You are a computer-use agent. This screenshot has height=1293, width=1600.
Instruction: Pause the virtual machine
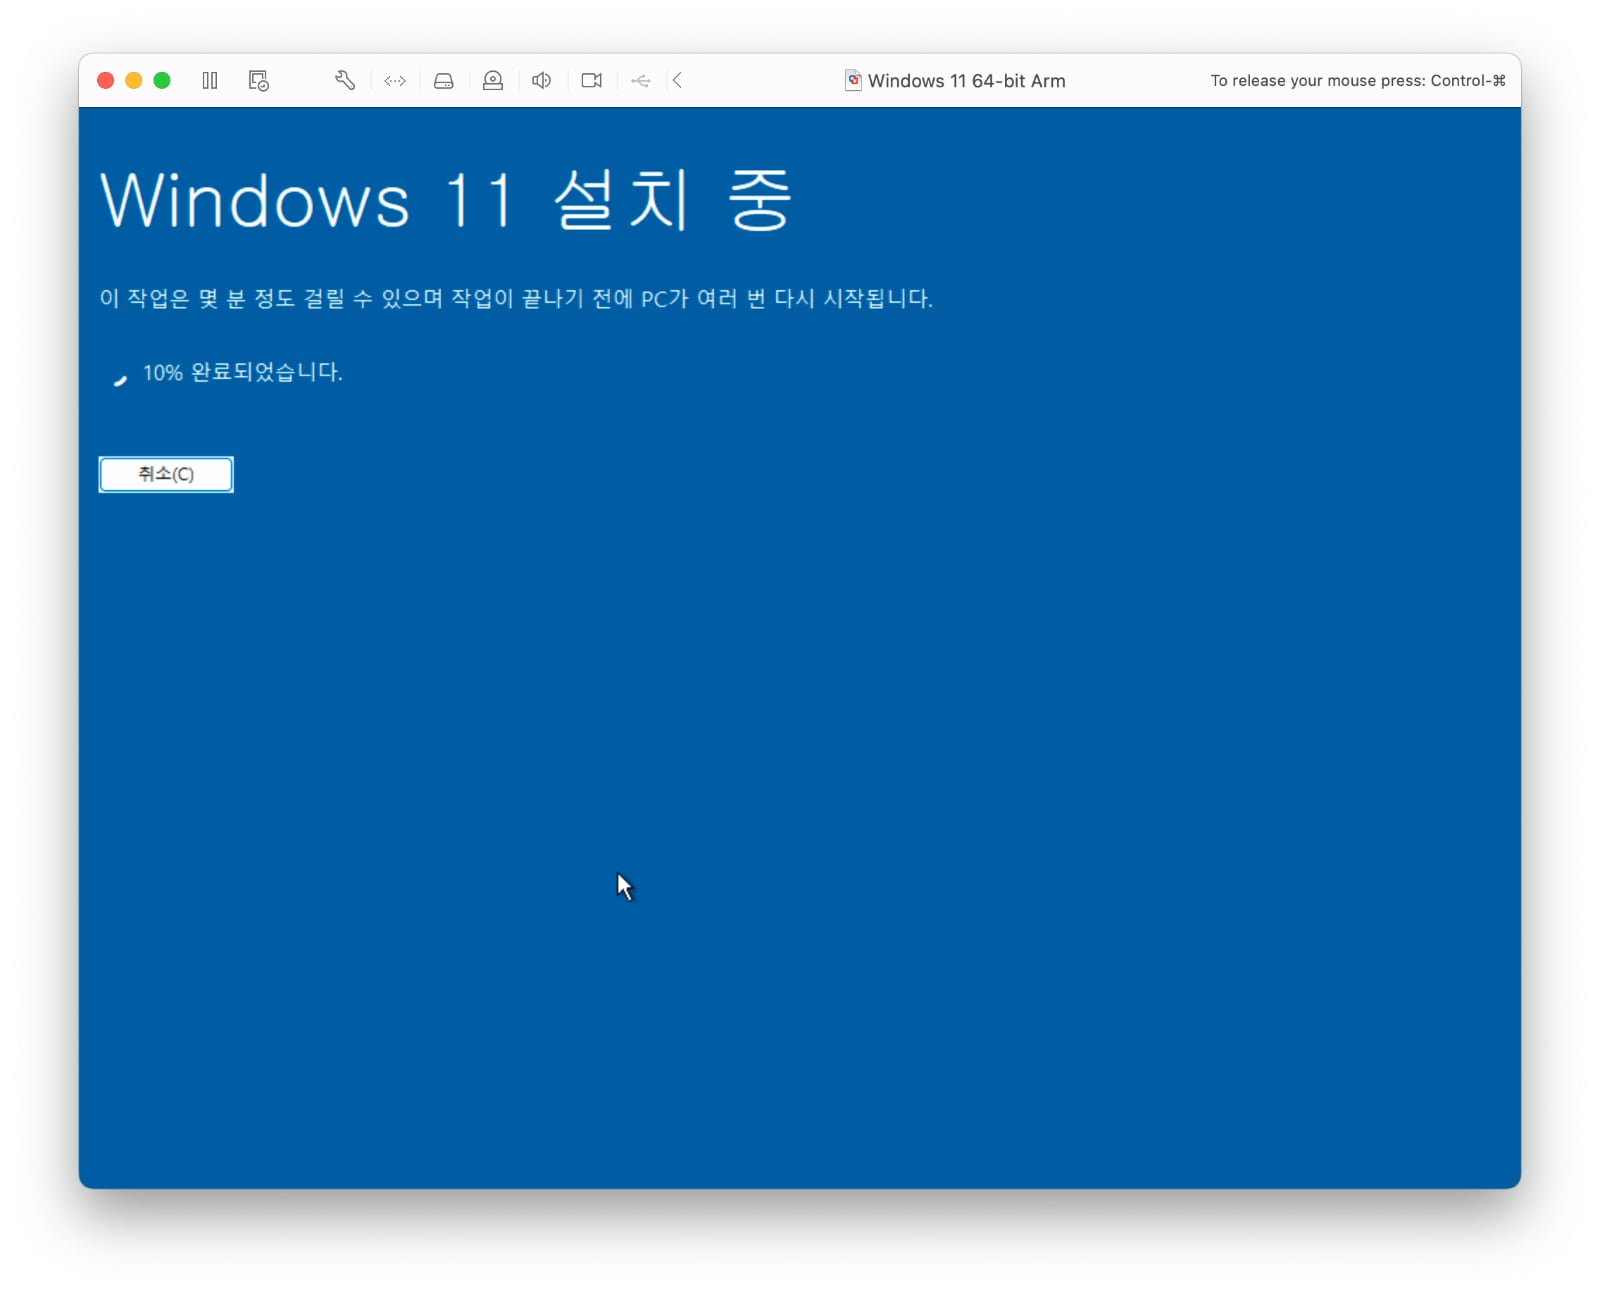tap(210, 80)
